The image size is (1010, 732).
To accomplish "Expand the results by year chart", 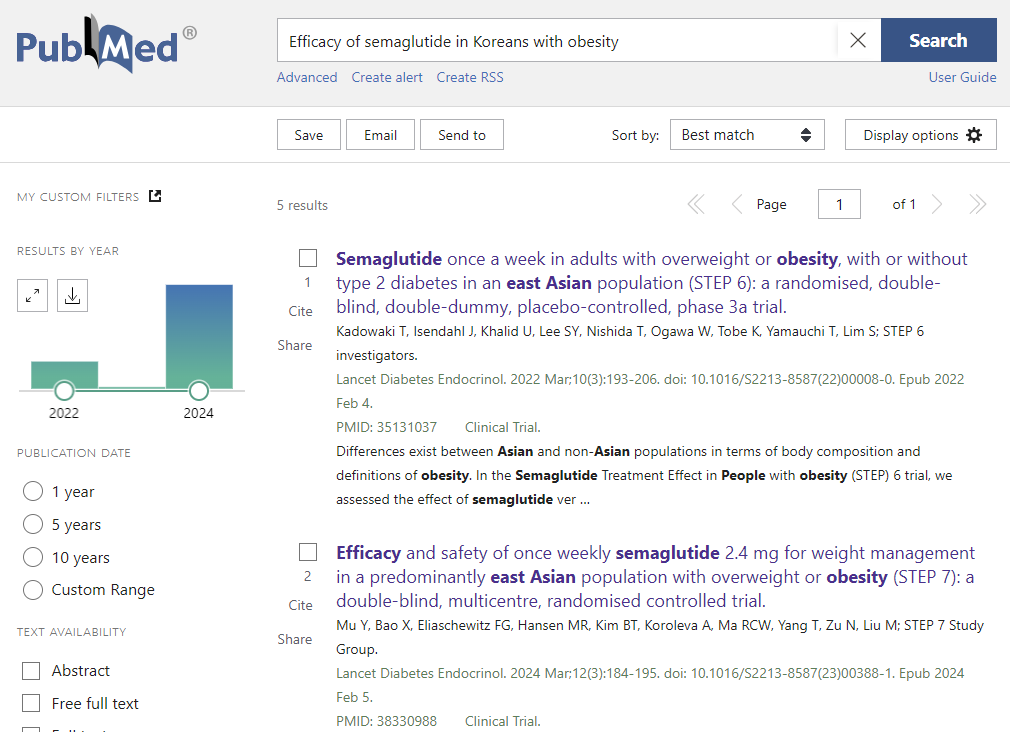I will 32,296.
